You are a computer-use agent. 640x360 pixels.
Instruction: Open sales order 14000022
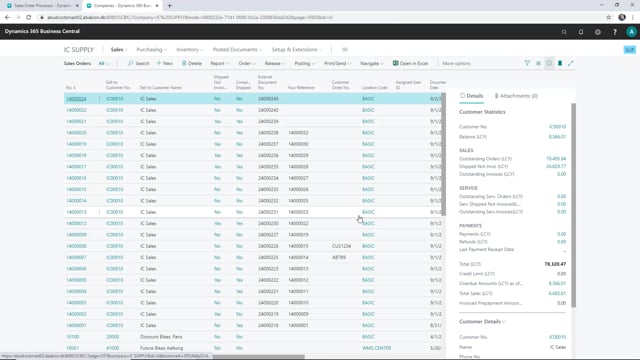[76, 110]
